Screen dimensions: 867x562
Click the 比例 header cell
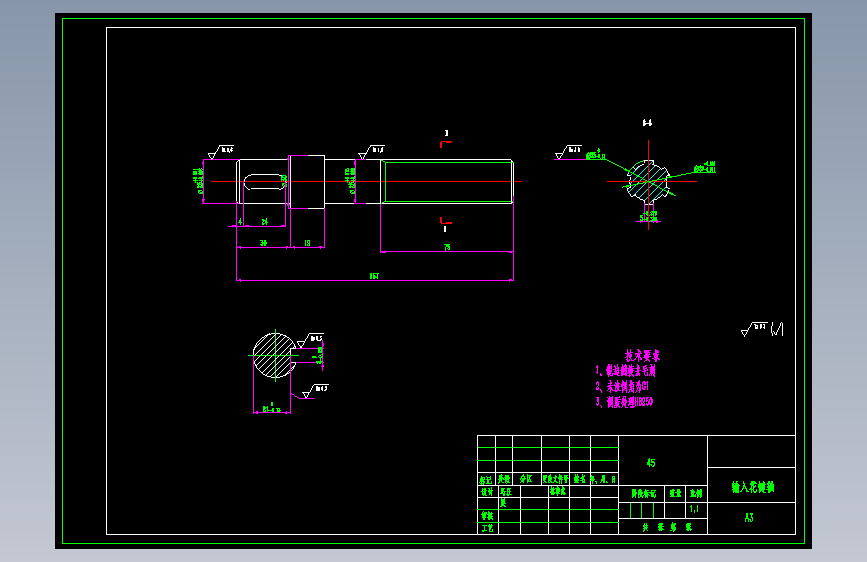pyautogui.click(x=696, y=493)
